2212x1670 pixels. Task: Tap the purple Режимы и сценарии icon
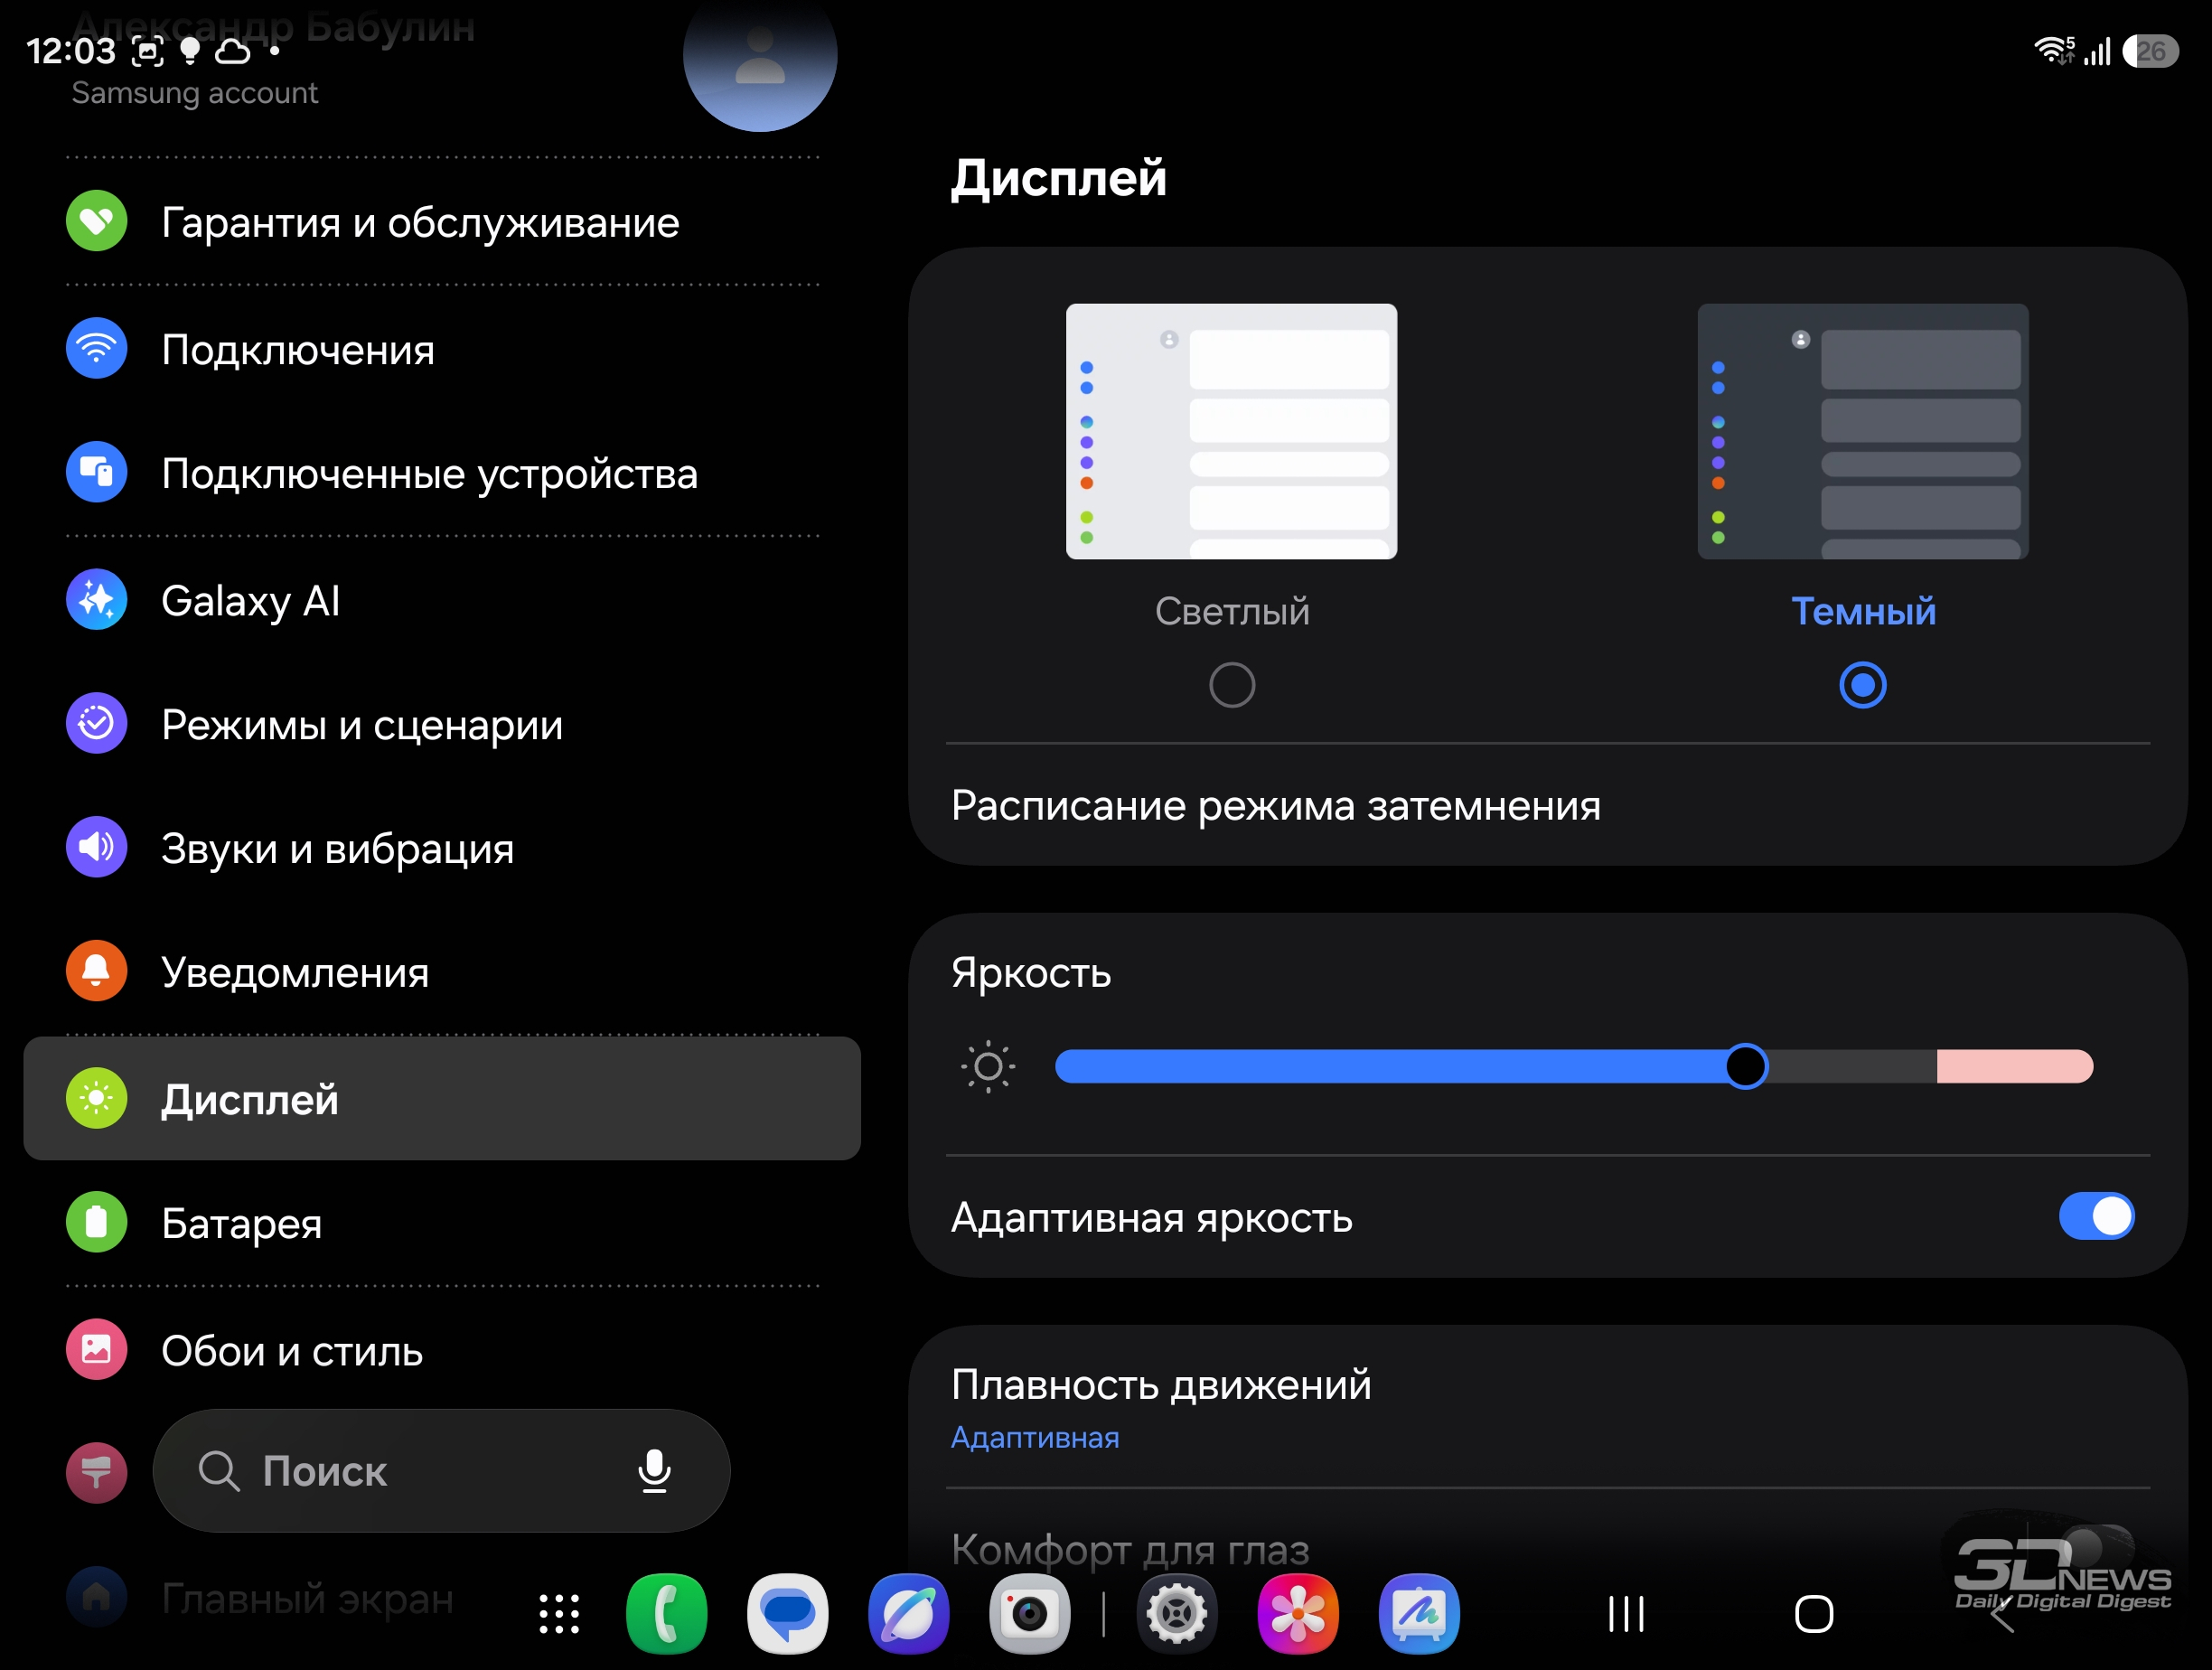point(96,723)
